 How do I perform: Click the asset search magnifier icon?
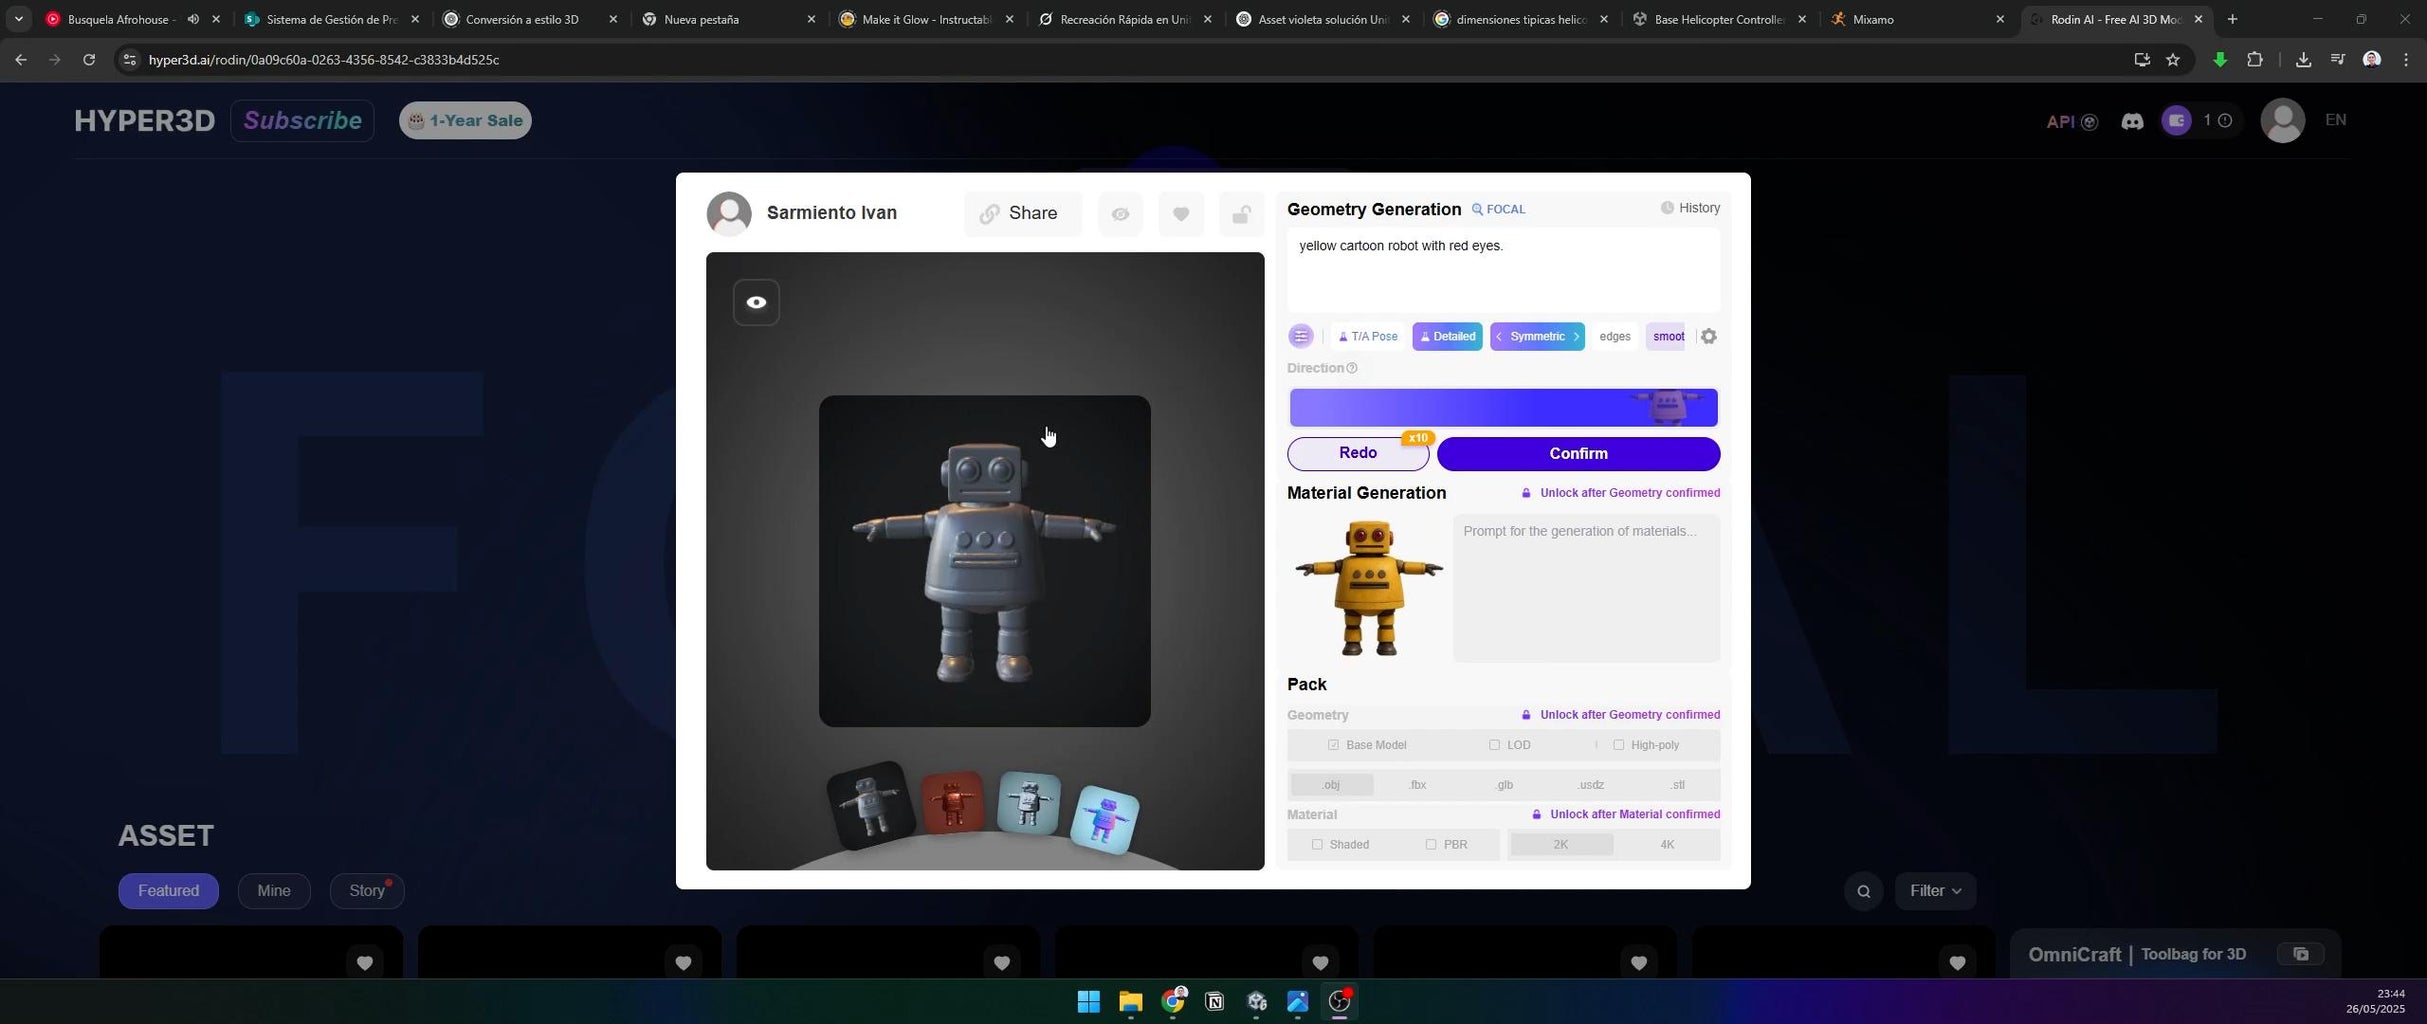pyautogui.click(x=1863, y=891)
